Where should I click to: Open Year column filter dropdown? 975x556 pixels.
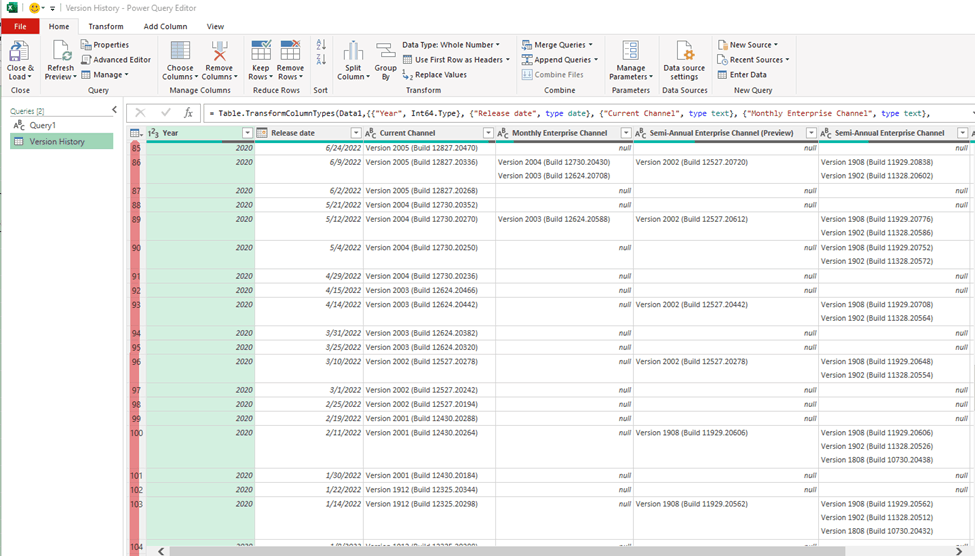coord(247,133)
